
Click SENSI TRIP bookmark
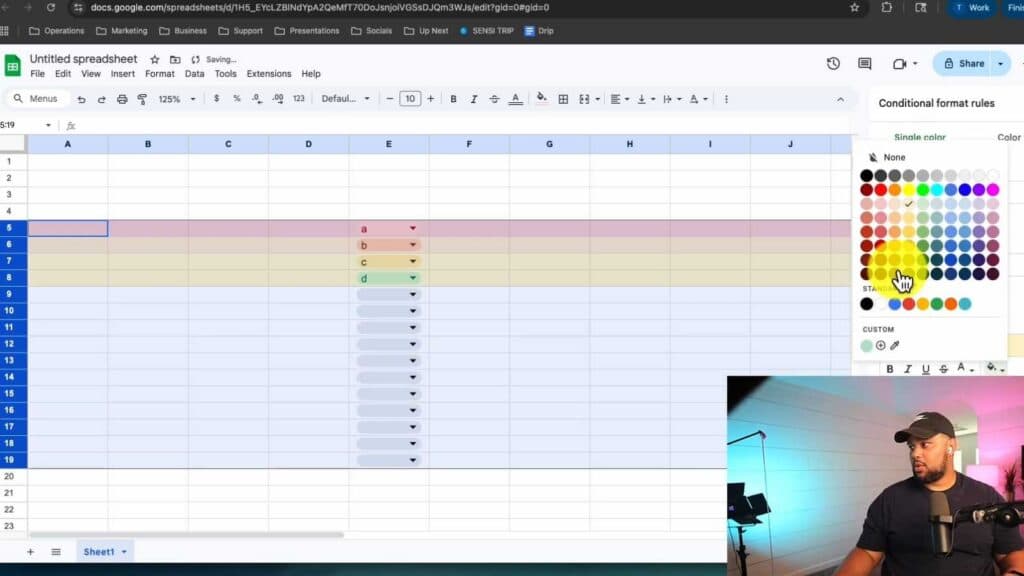click(487, 31)
